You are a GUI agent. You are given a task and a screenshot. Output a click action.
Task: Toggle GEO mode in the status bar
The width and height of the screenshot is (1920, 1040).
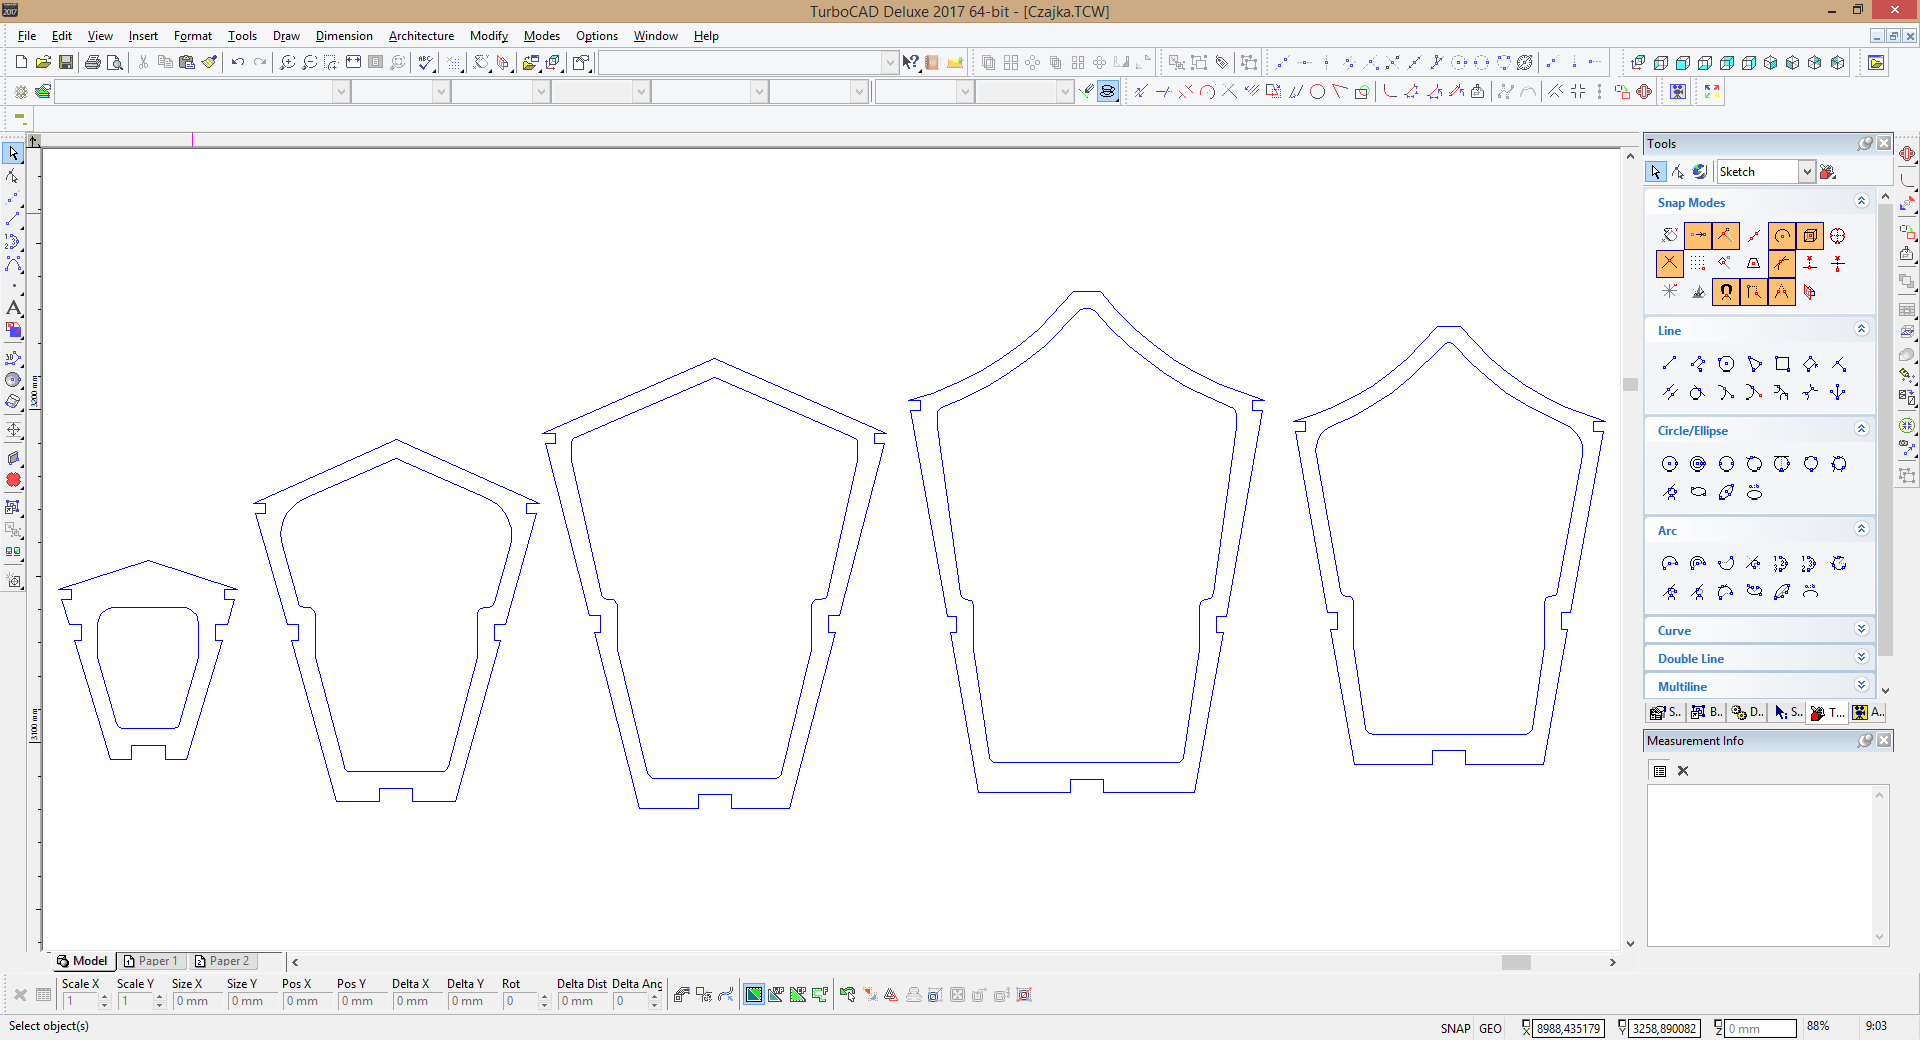[x=1490, y=1028]
